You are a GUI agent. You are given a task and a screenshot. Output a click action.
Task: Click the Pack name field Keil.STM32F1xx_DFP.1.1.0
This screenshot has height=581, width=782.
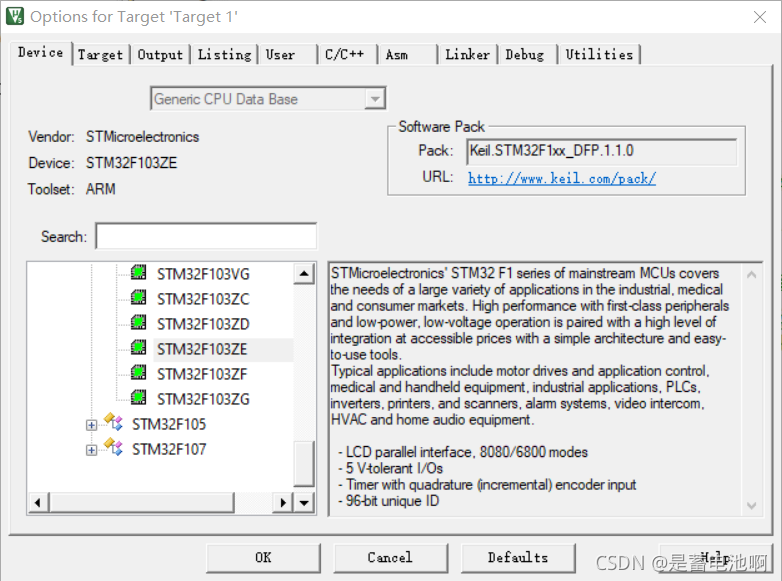(x=601, y=152)
